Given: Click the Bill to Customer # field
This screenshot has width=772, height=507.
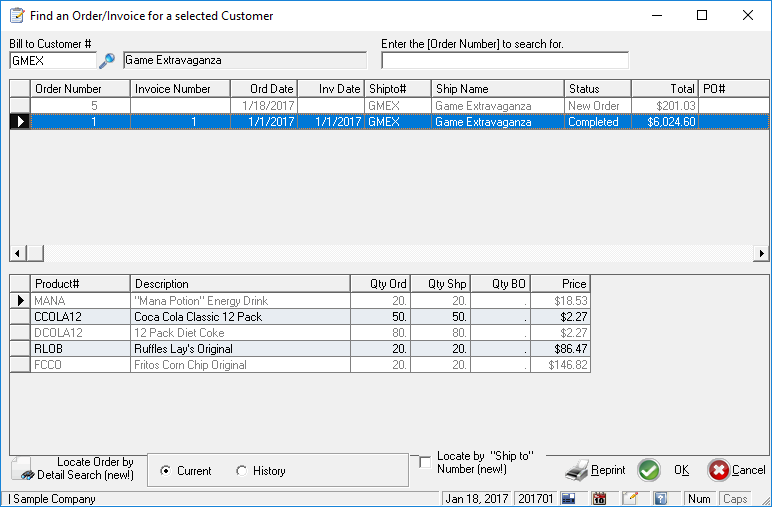Looking at the screenshot, I should click(x=52, y=61).
